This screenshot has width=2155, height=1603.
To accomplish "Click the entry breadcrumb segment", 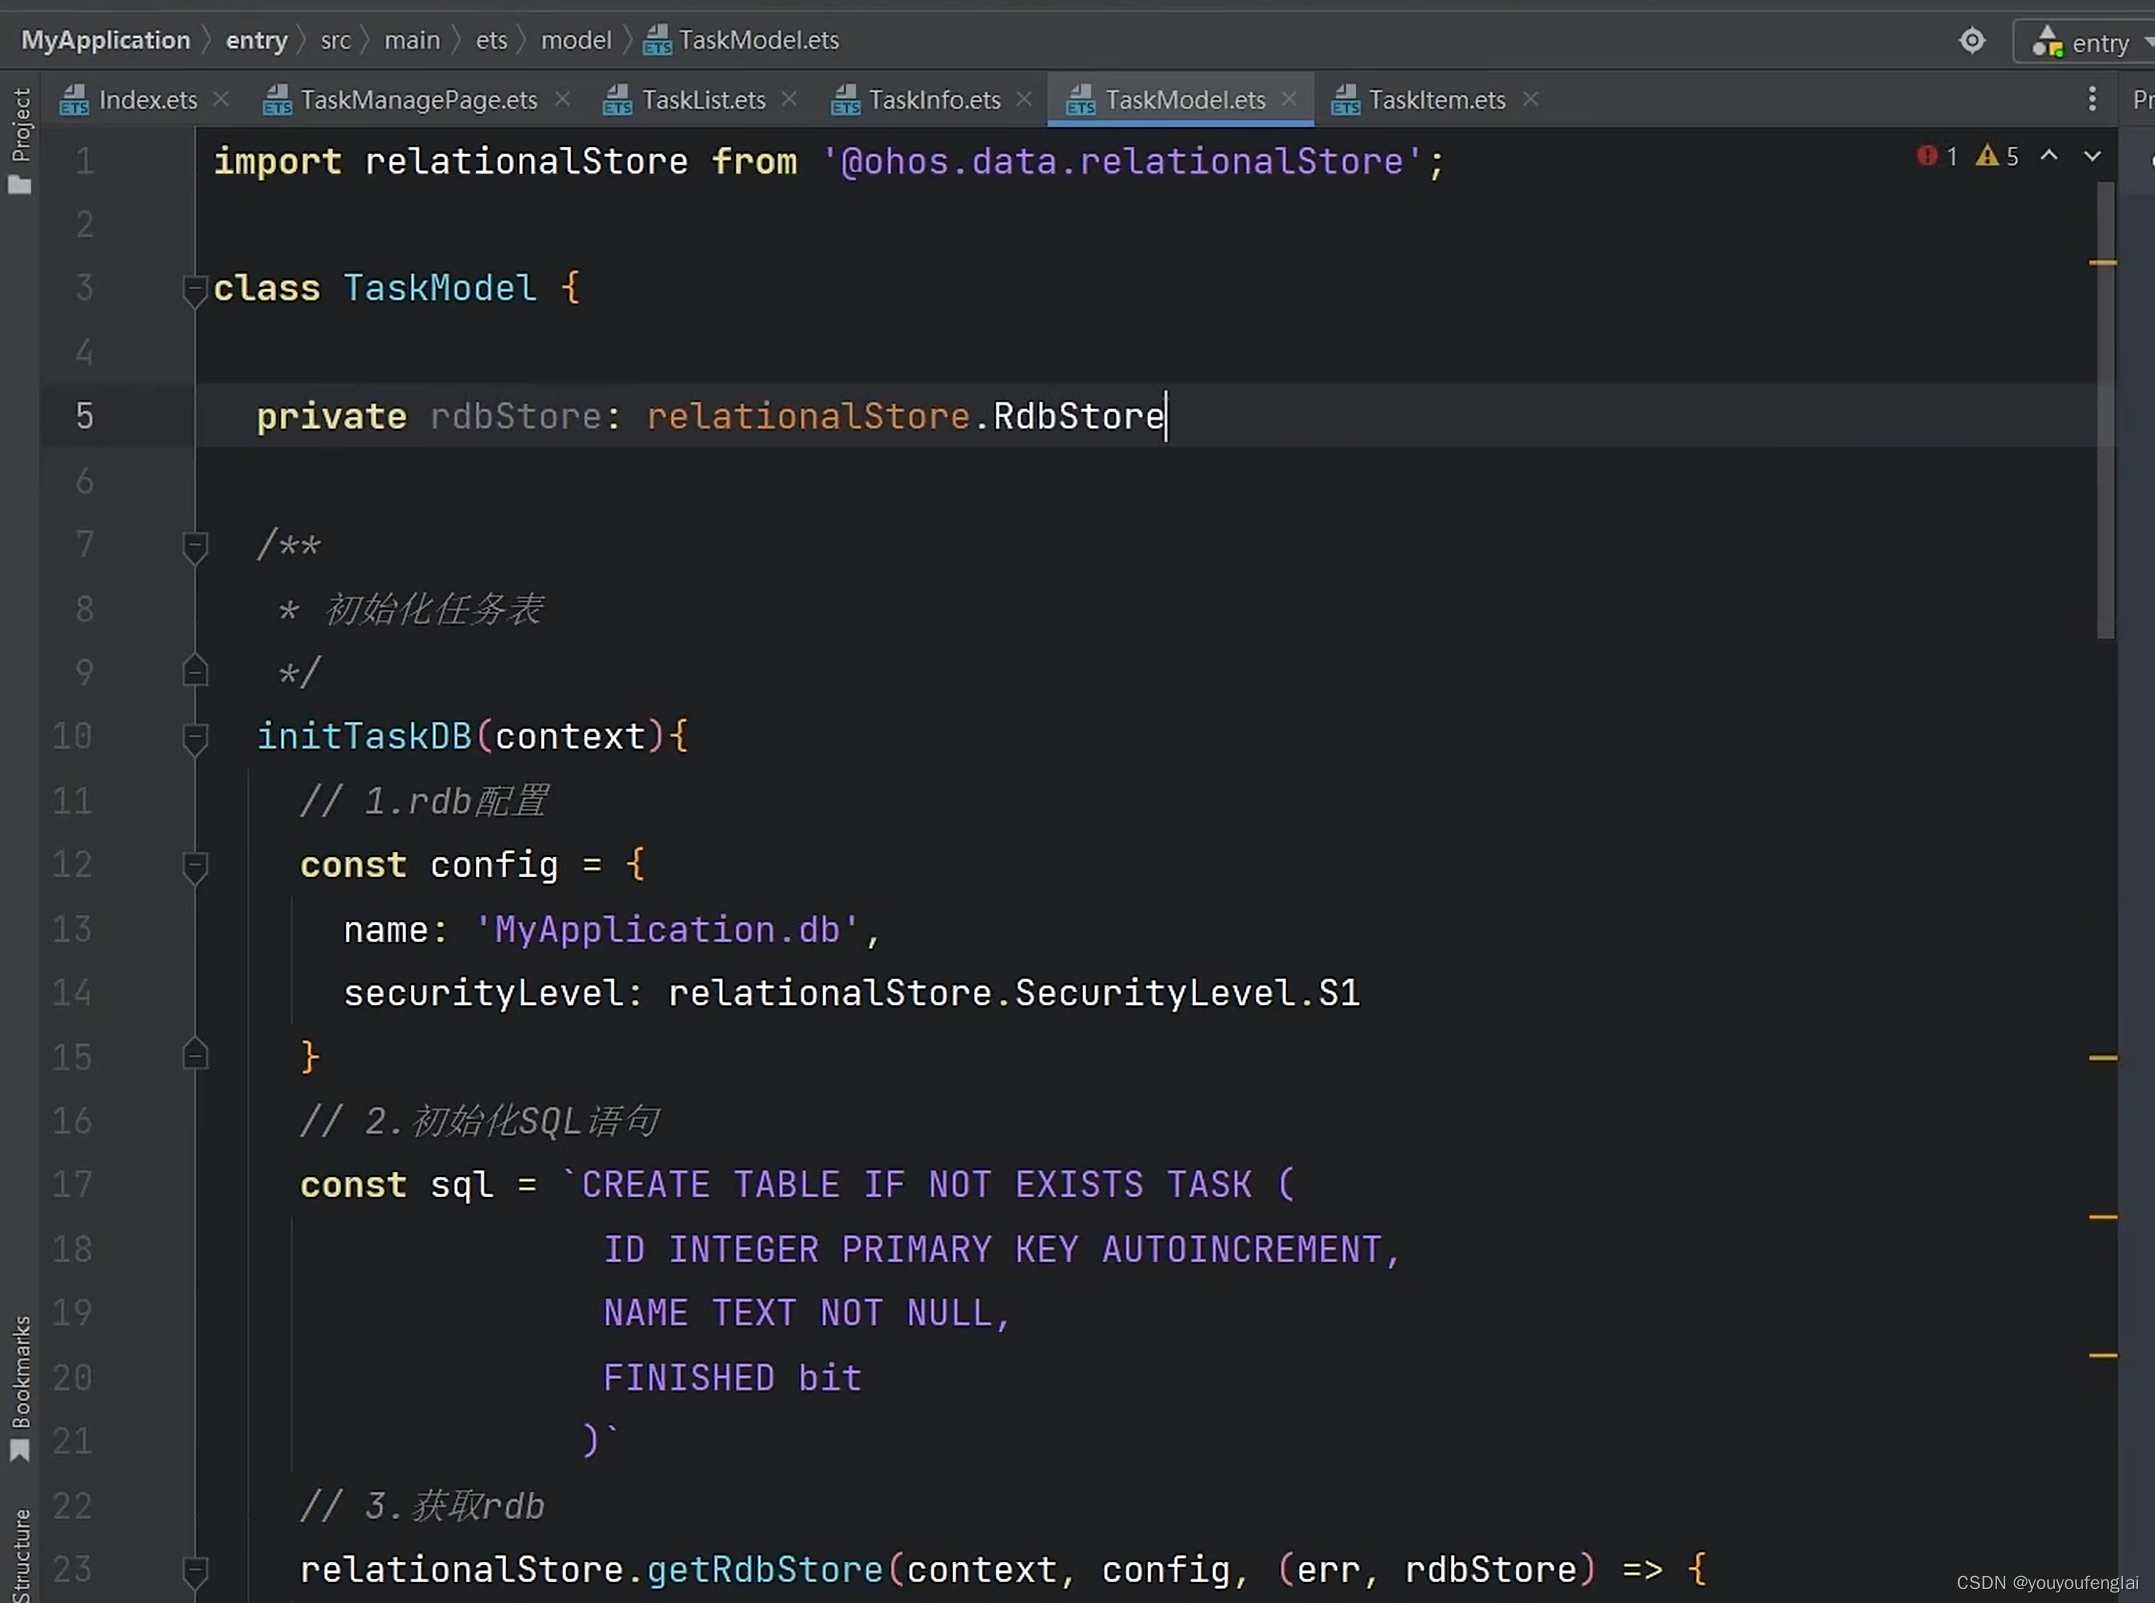I will [256, 40].
